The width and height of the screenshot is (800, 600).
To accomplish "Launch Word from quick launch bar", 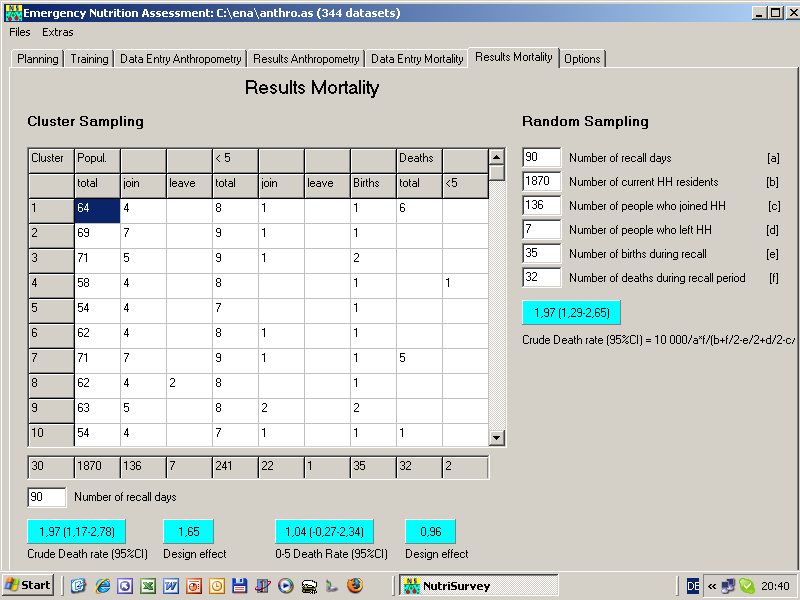I will 170,586.
